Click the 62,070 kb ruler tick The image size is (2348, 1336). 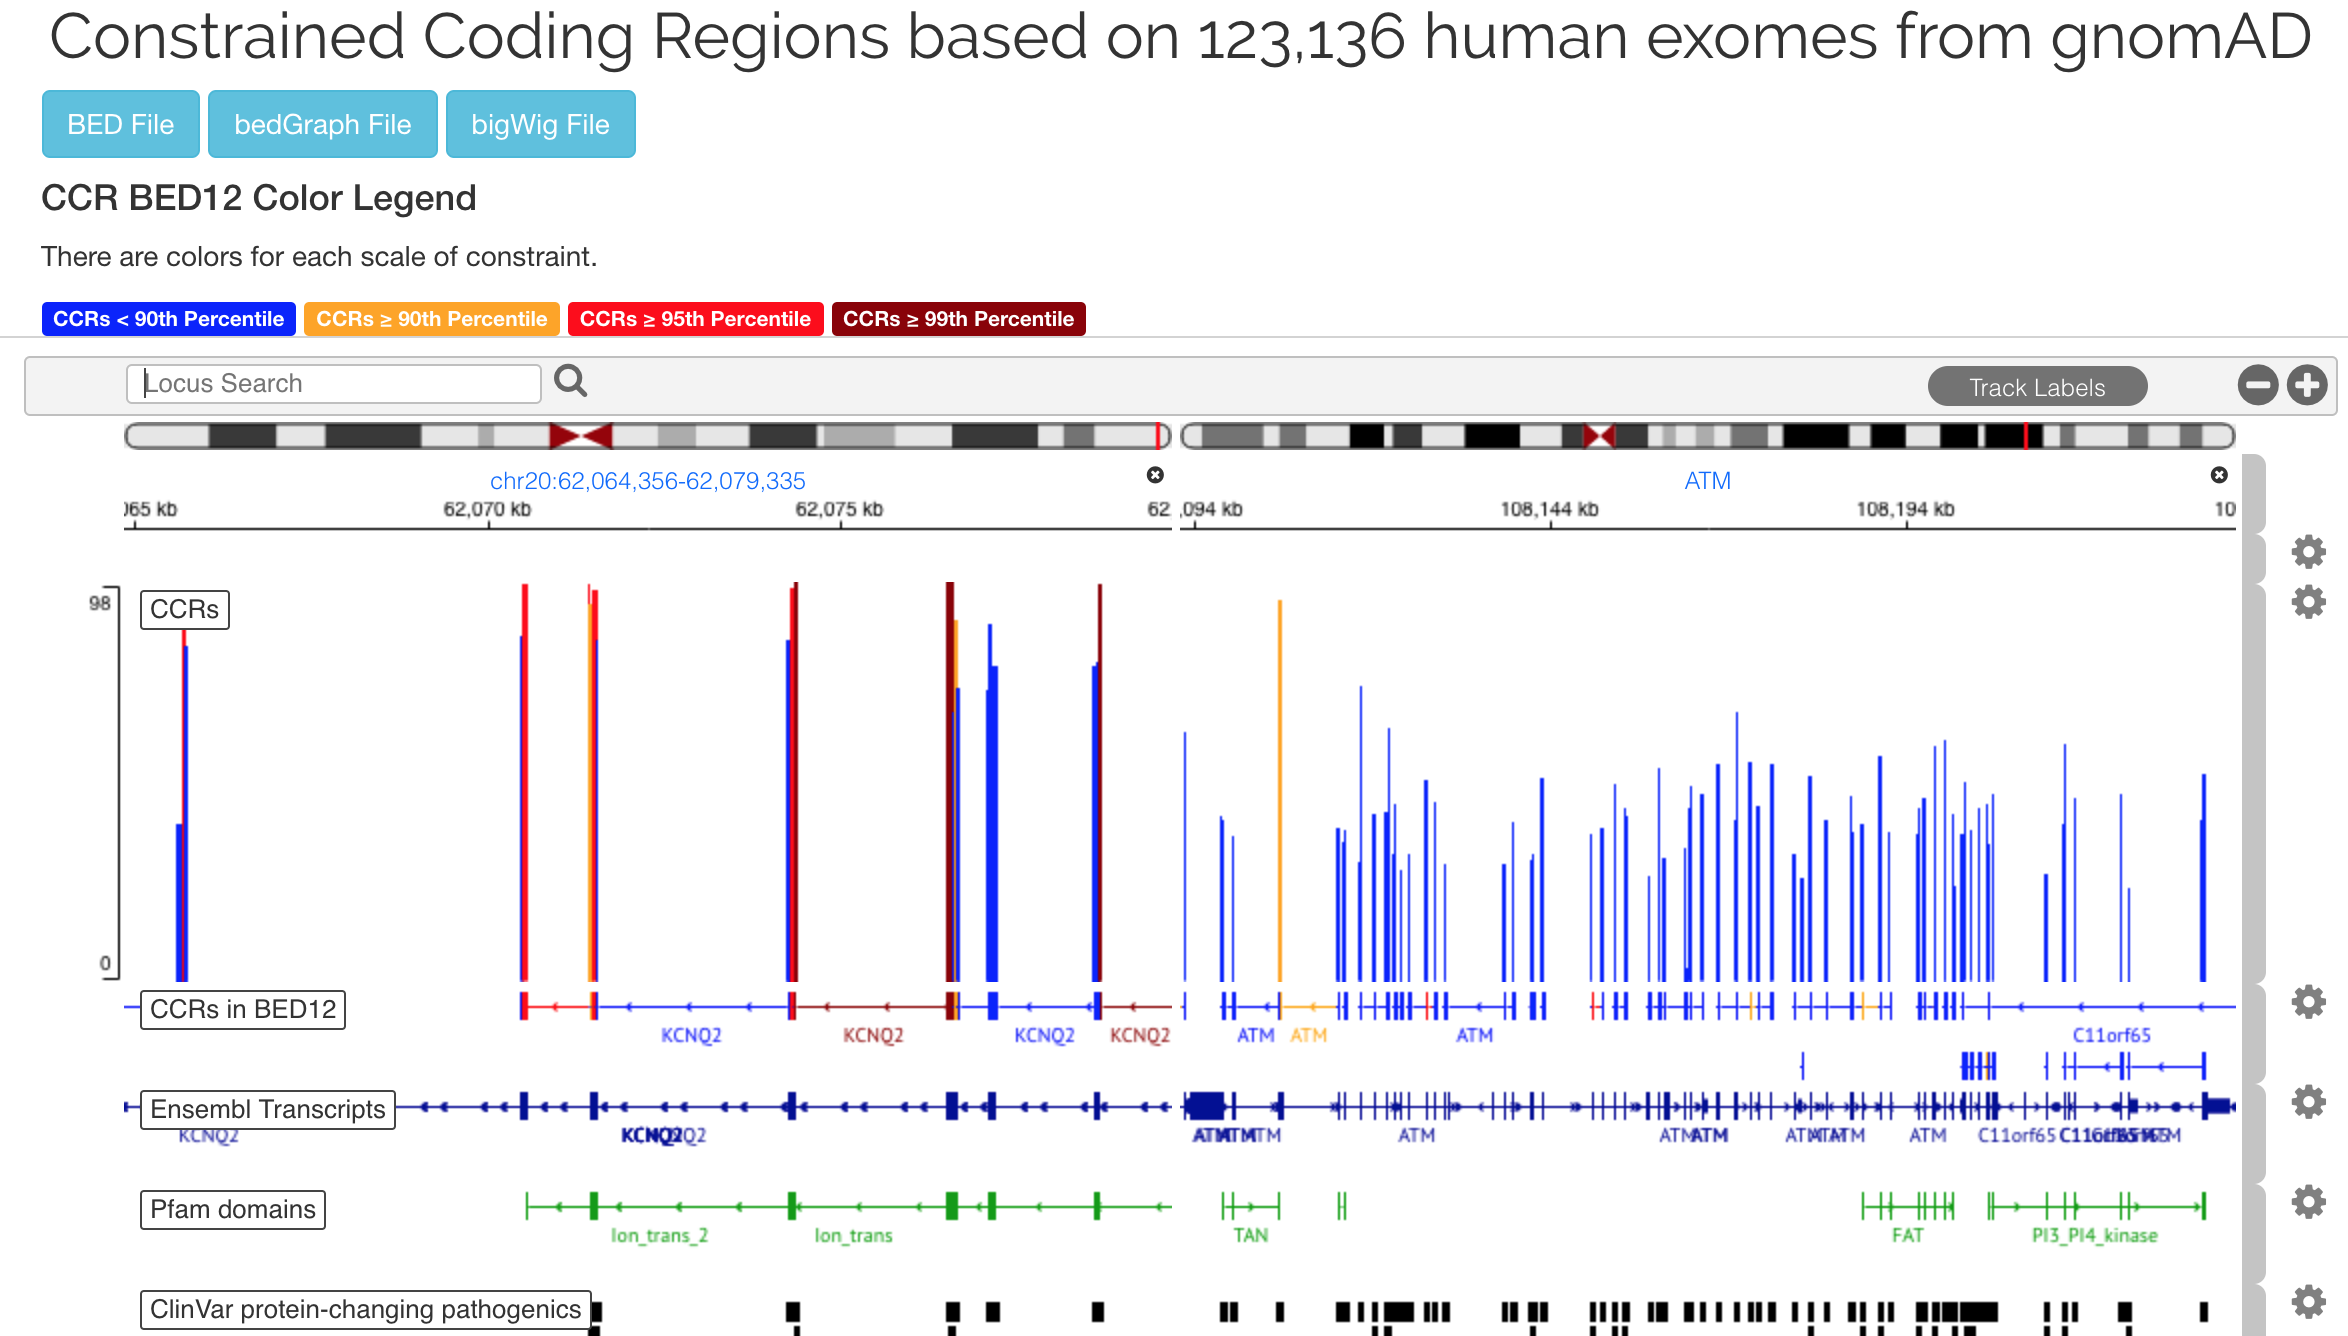tap(487, 509)
